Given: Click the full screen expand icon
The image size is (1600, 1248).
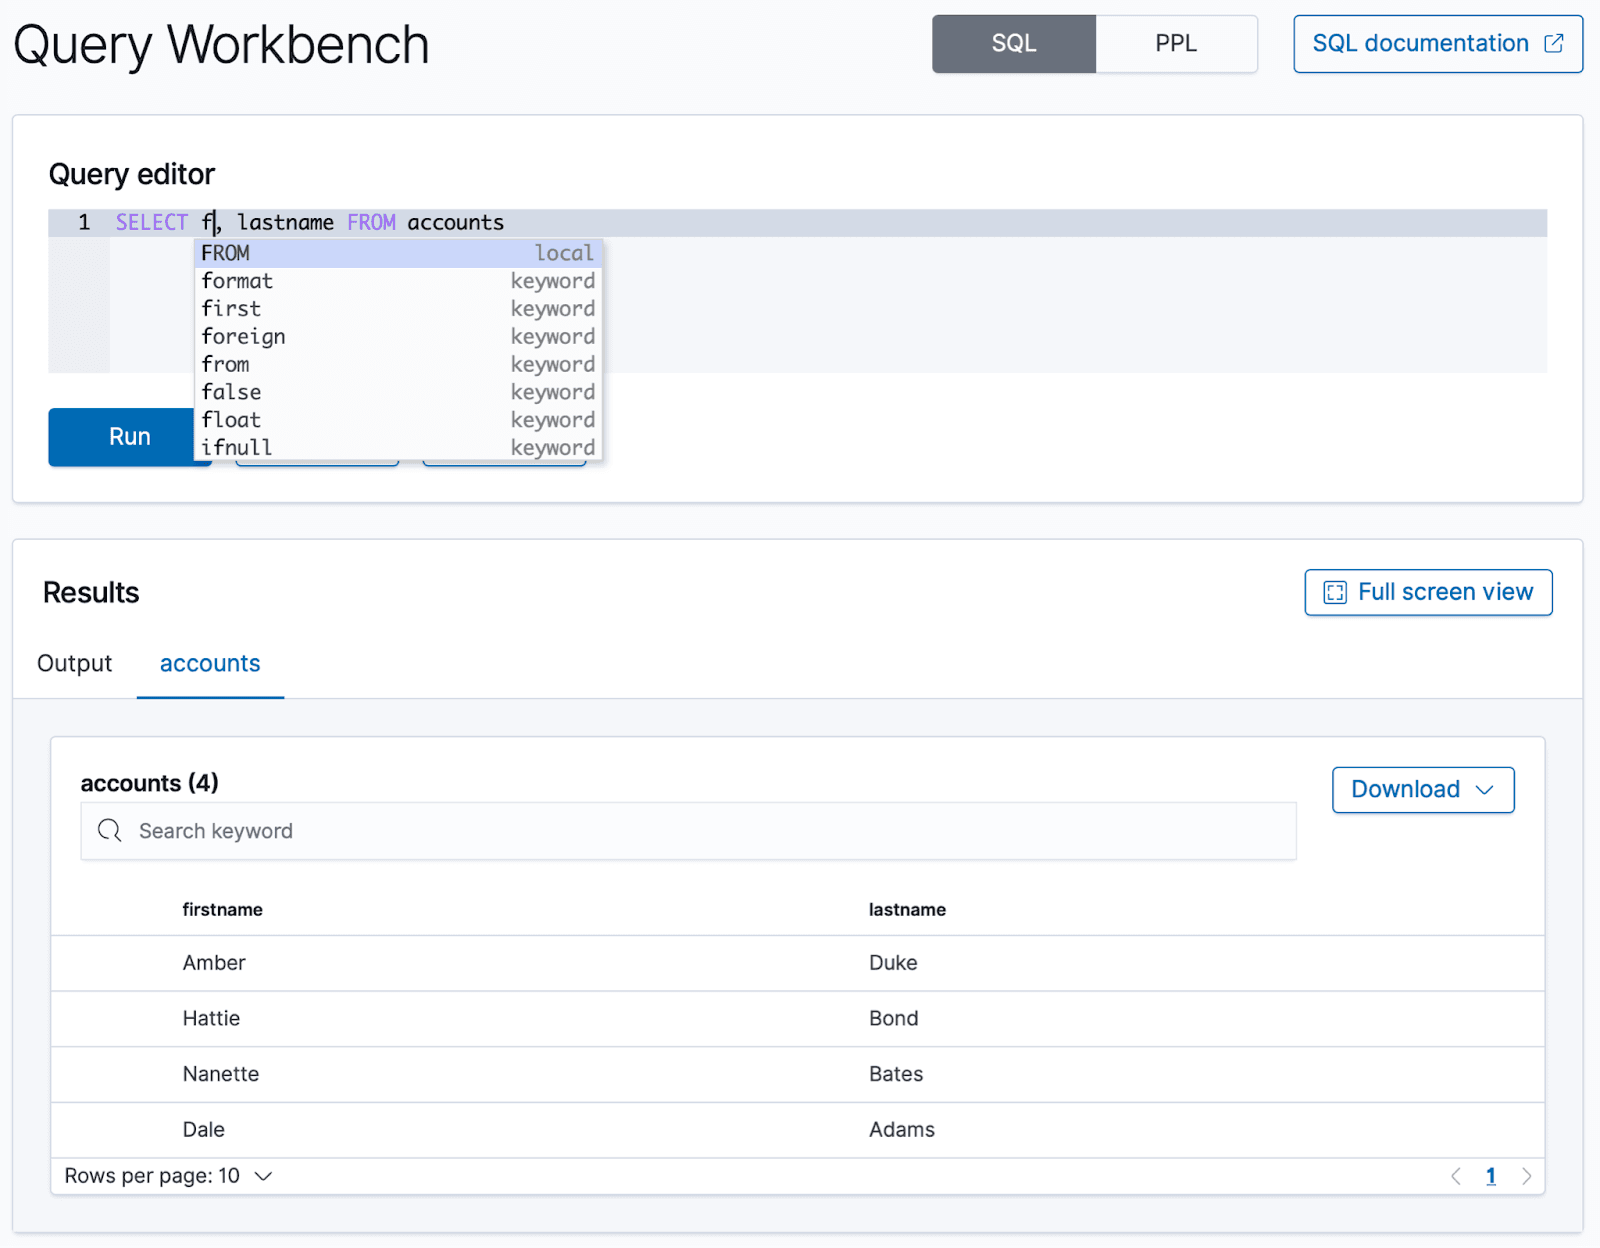Looking at the screenshot, I should pyautogui.click(x=1335, y=593).
